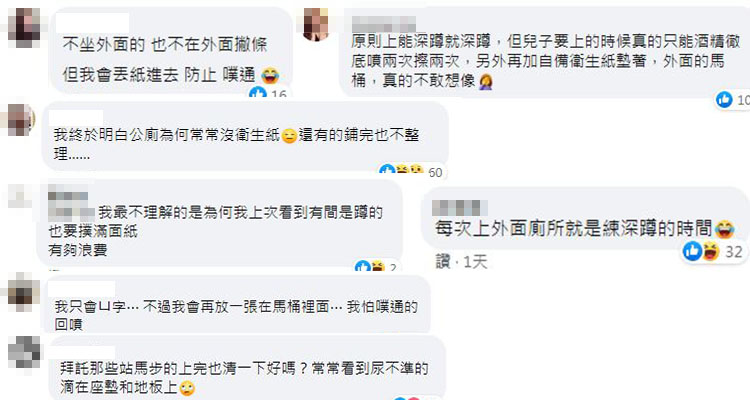Click blurred username above 不坐外面的 comment
750x400 pixels.
coord(93,23)
